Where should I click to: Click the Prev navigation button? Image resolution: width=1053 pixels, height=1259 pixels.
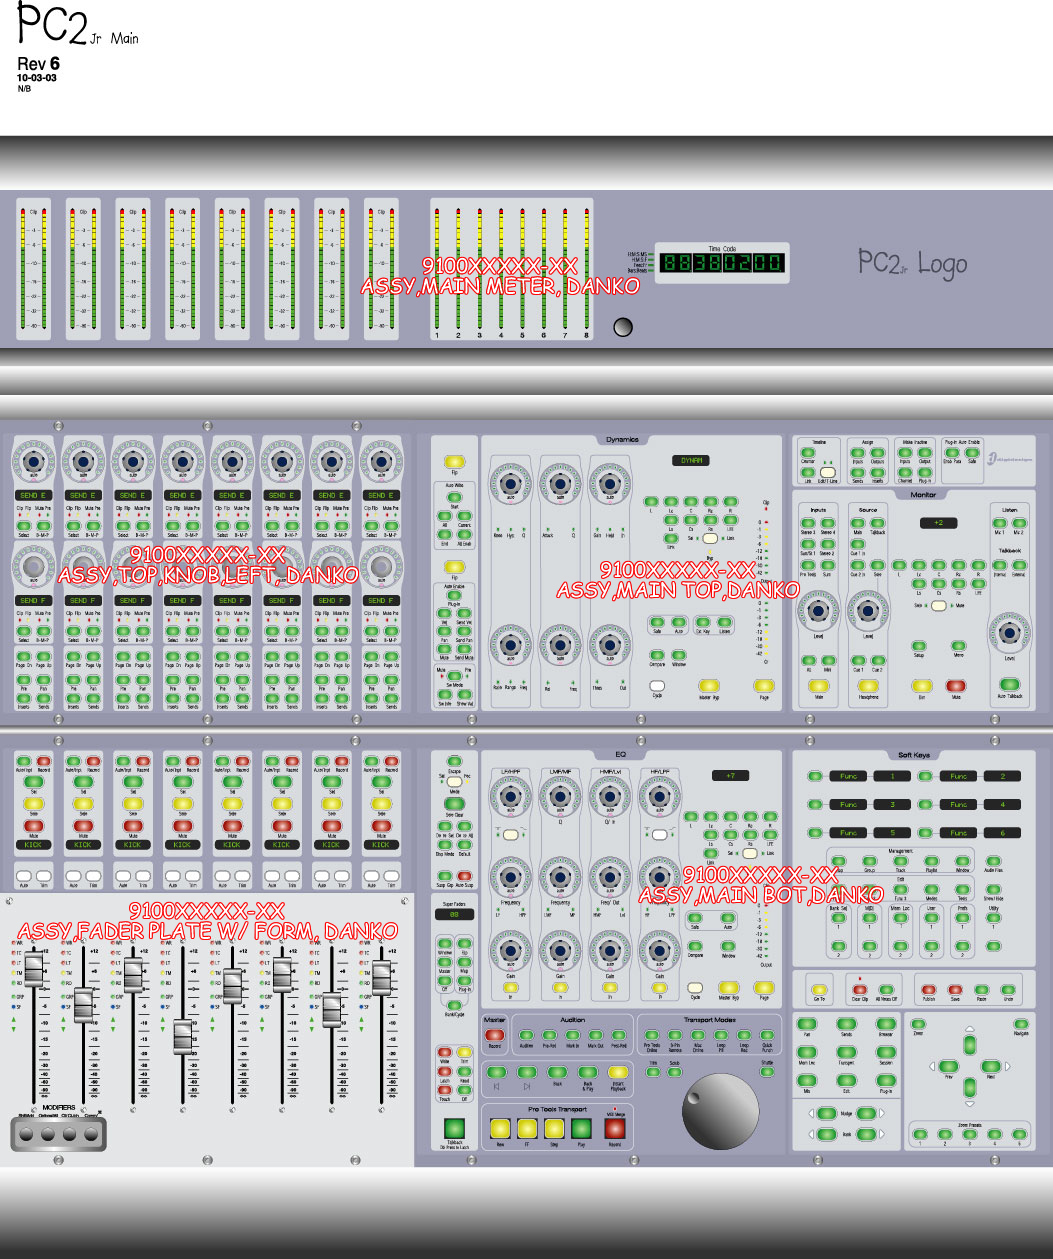click(949, 1067)
